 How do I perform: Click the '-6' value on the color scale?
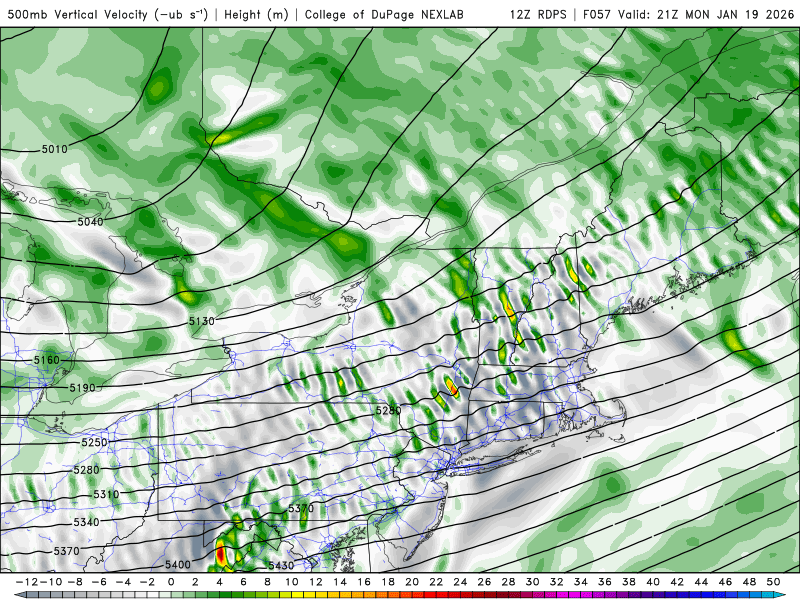99,582
